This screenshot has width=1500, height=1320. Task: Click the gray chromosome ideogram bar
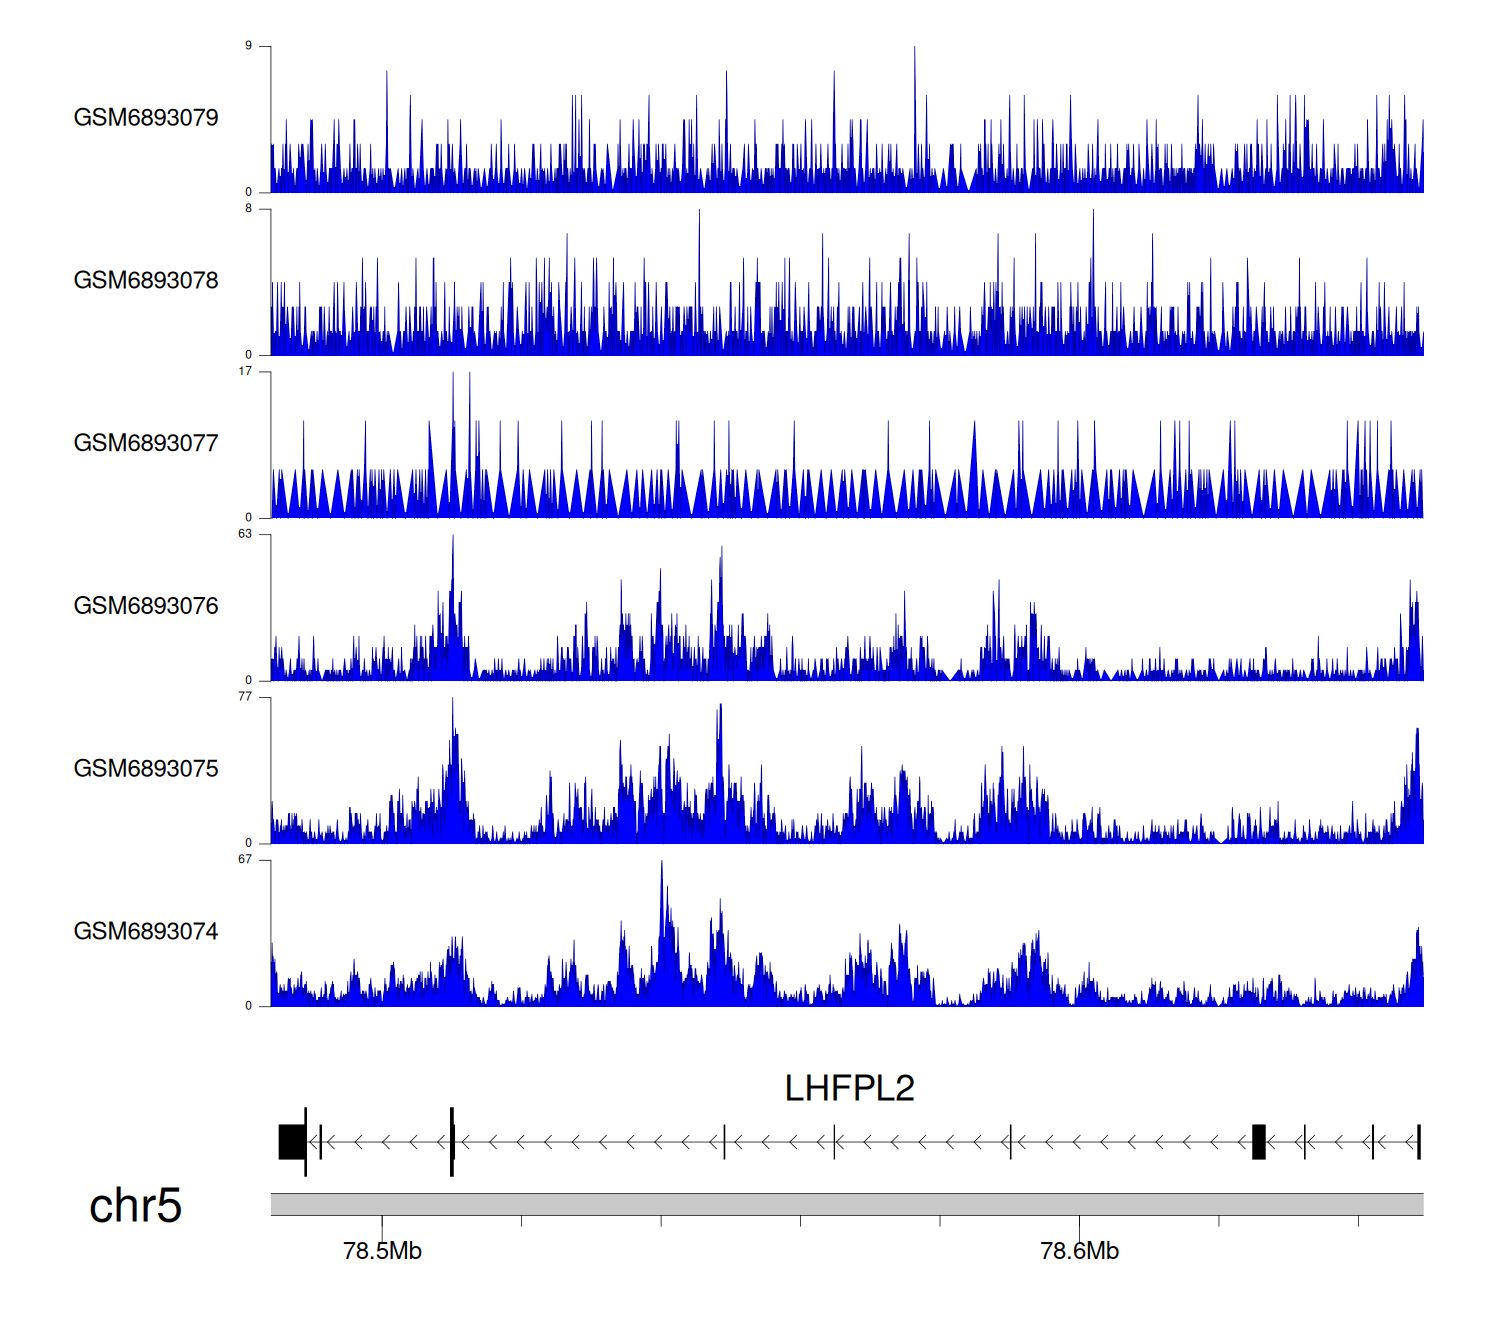(846, 1204)
